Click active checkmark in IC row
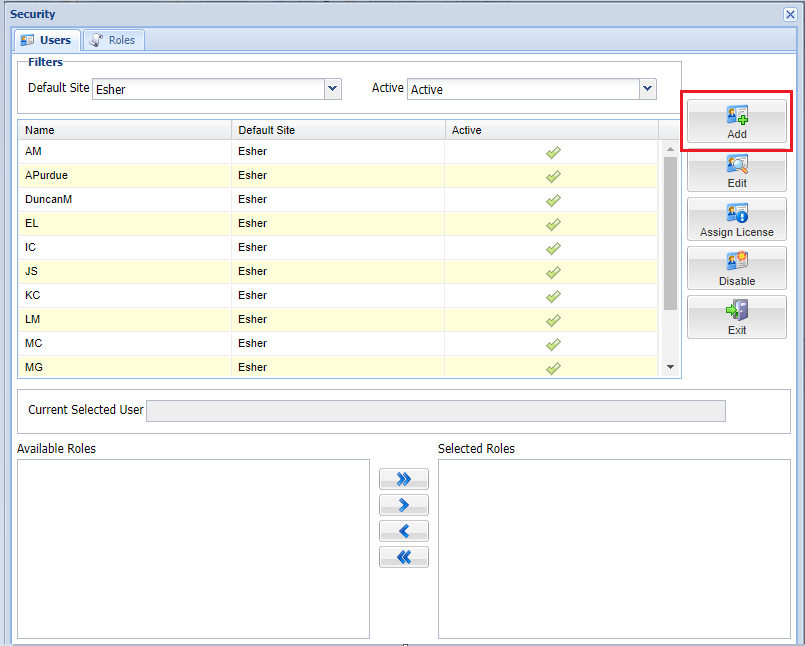Image resolution: width=805 pixels, height=646 pixels. tap(553, 249)
